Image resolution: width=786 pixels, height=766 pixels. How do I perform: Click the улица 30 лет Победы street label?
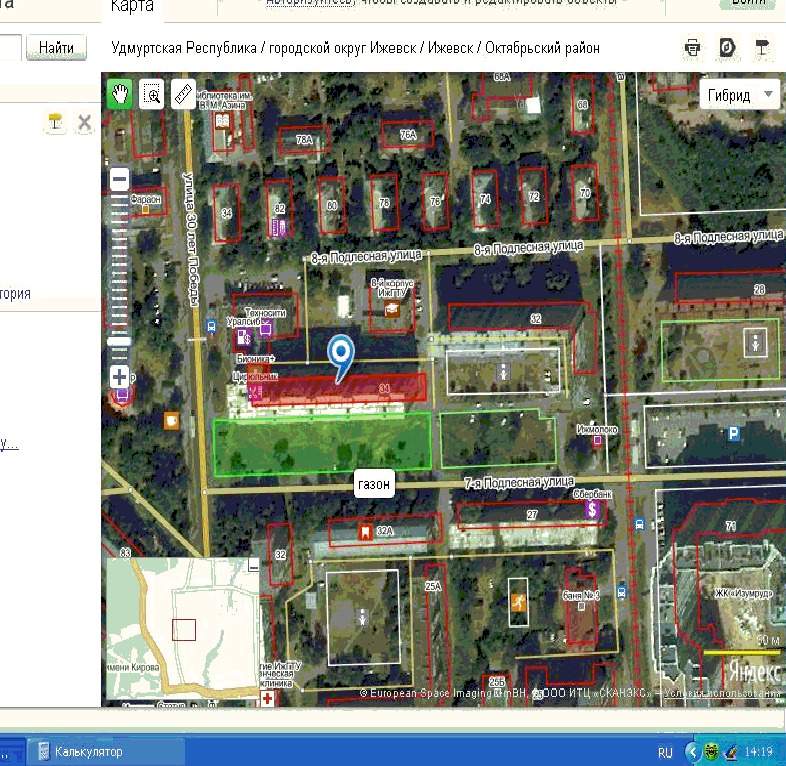(x=191, y=239)
